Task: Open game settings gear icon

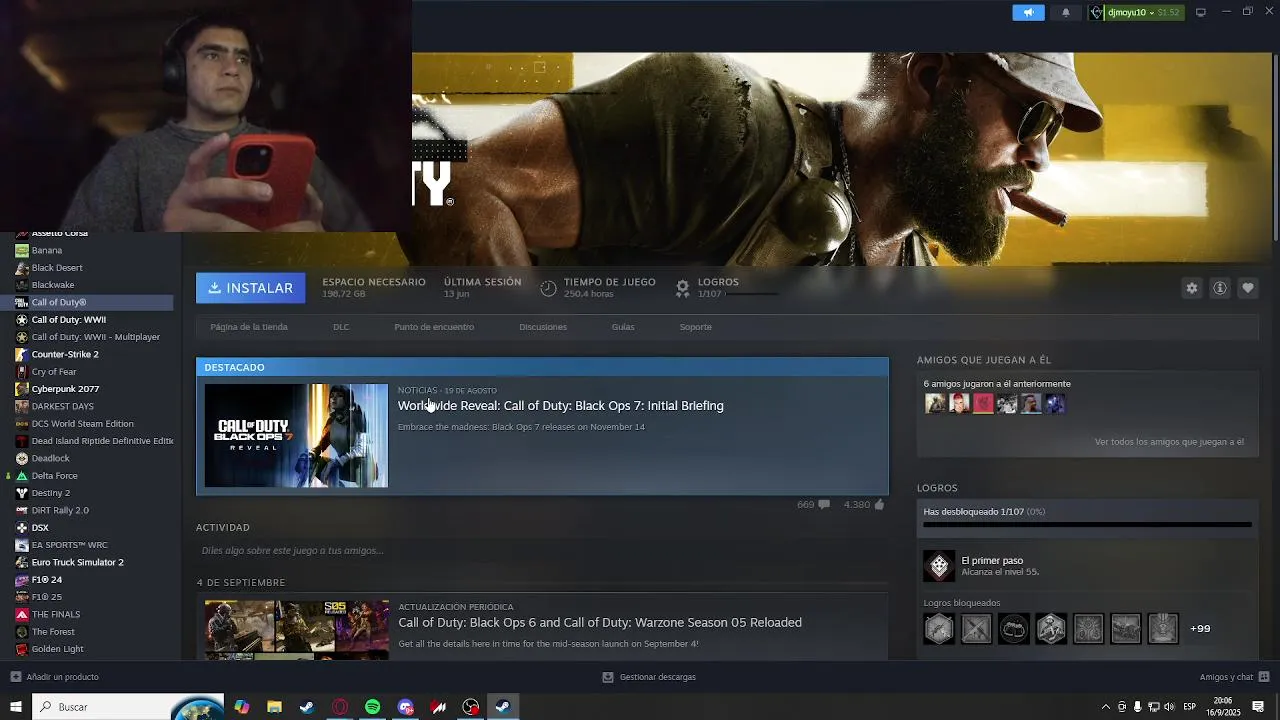Action: pos(1192,288)
